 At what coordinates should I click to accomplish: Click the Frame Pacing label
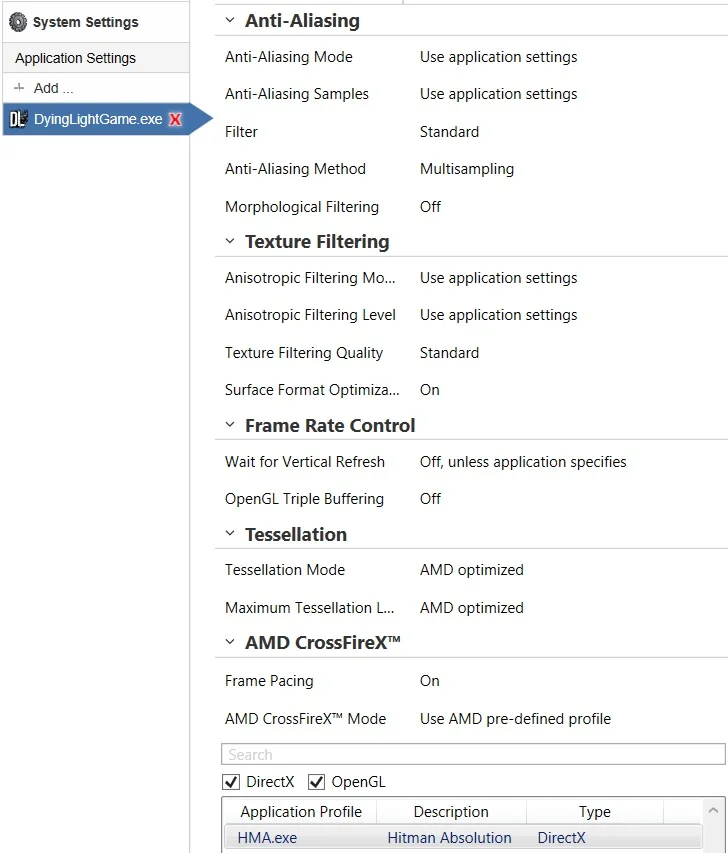269,681
